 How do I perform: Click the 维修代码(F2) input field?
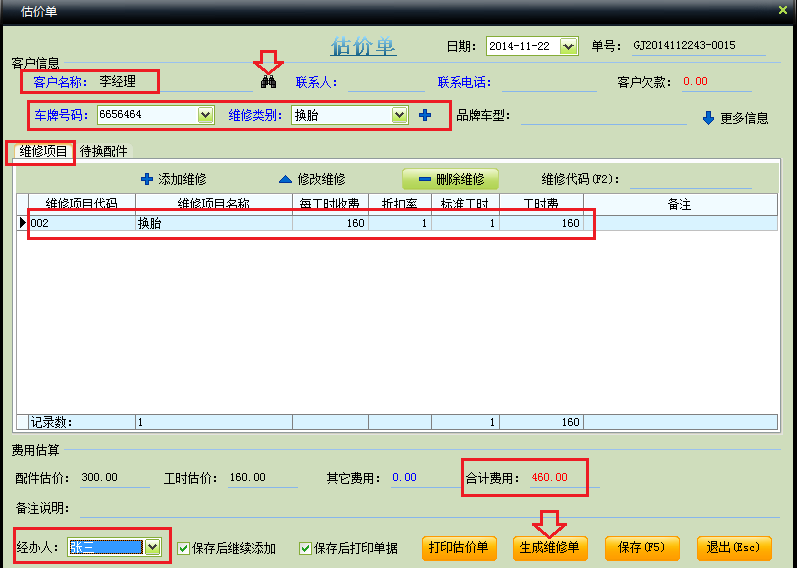[691, 179]
